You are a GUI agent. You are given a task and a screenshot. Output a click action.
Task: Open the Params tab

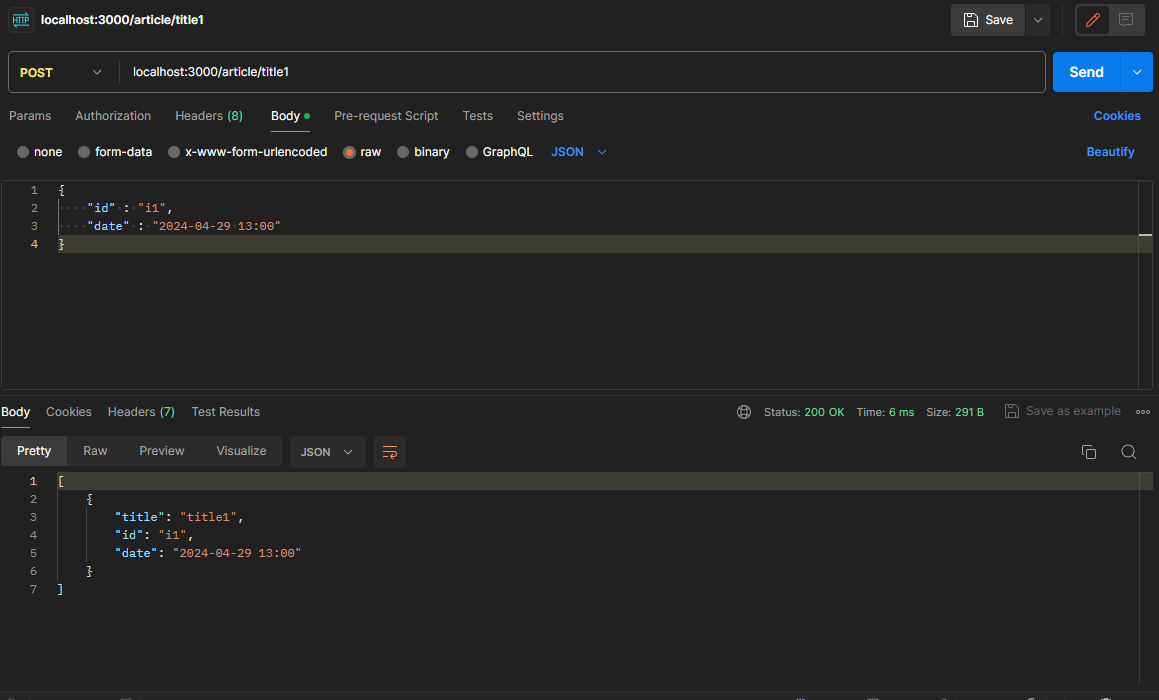[30, 116]
